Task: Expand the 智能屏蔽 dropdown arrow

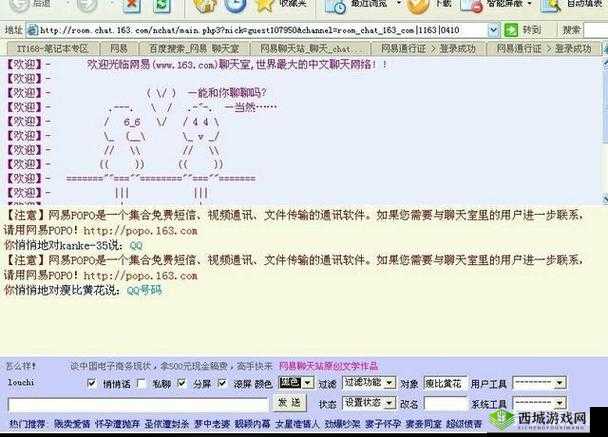Action: click(530, 4)
